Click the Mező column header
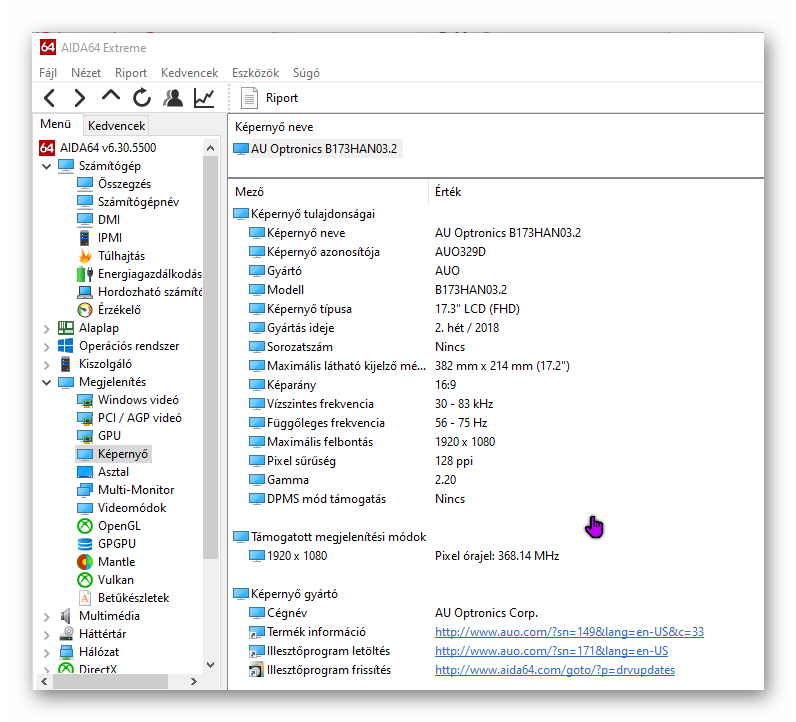The width and height of the screenshot is (796, 722). 249,192
